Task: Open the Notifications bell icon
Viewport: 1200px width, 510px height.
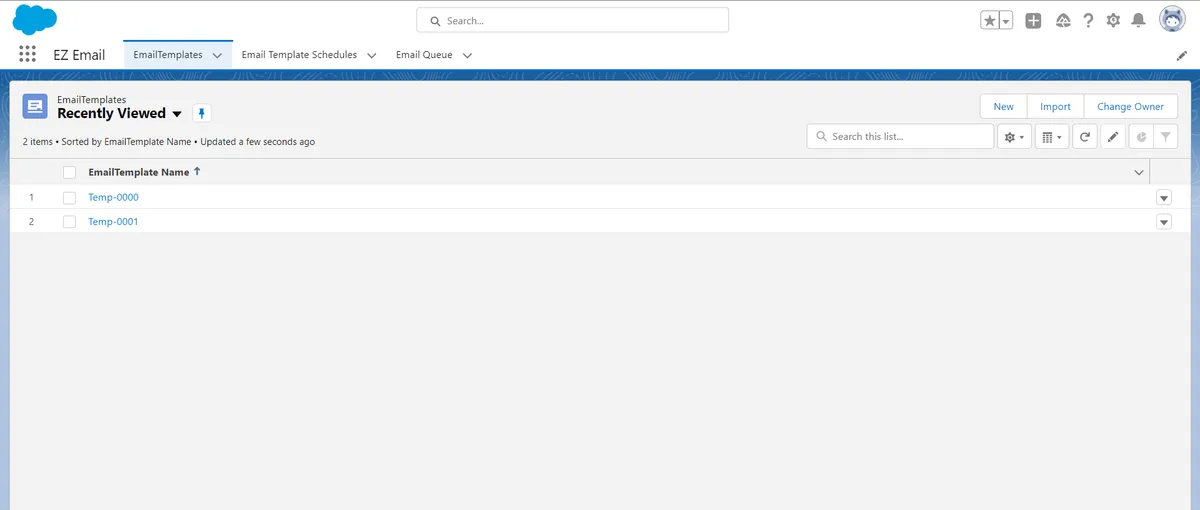Action: 1139,20
